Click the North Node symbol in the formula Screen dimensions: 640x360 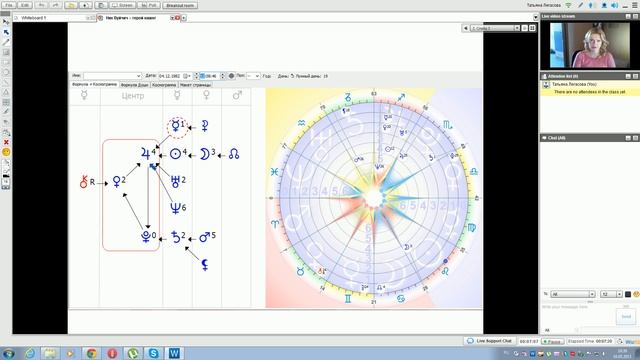[233, 154]
